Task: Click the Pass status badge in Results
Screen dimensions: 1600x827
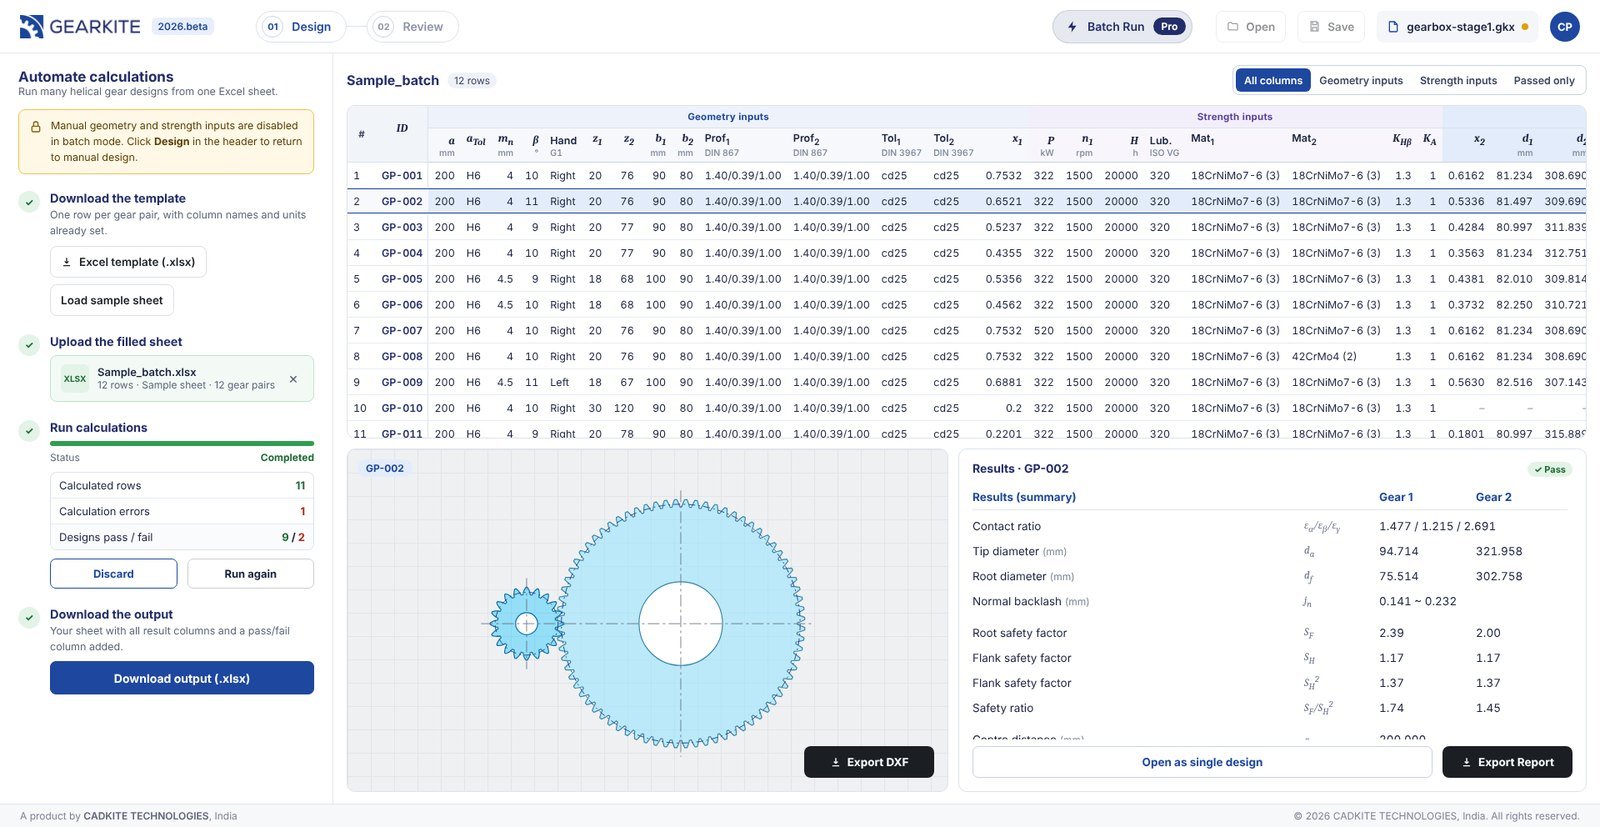Action: pos(1550,469)
